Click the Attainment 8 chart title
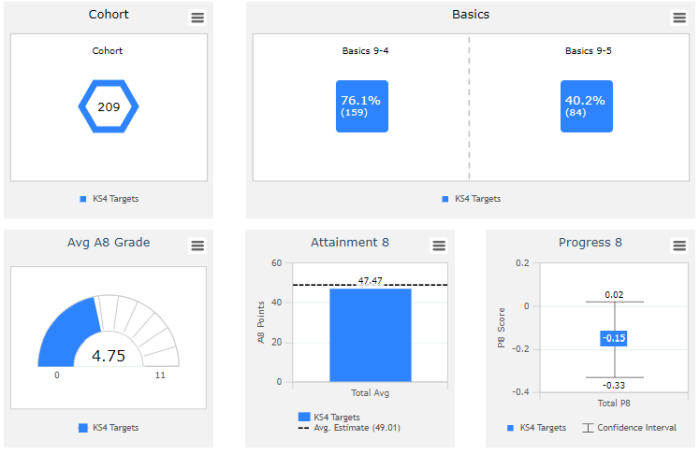This screenshot has width=700, height=455. click(349, 243)
